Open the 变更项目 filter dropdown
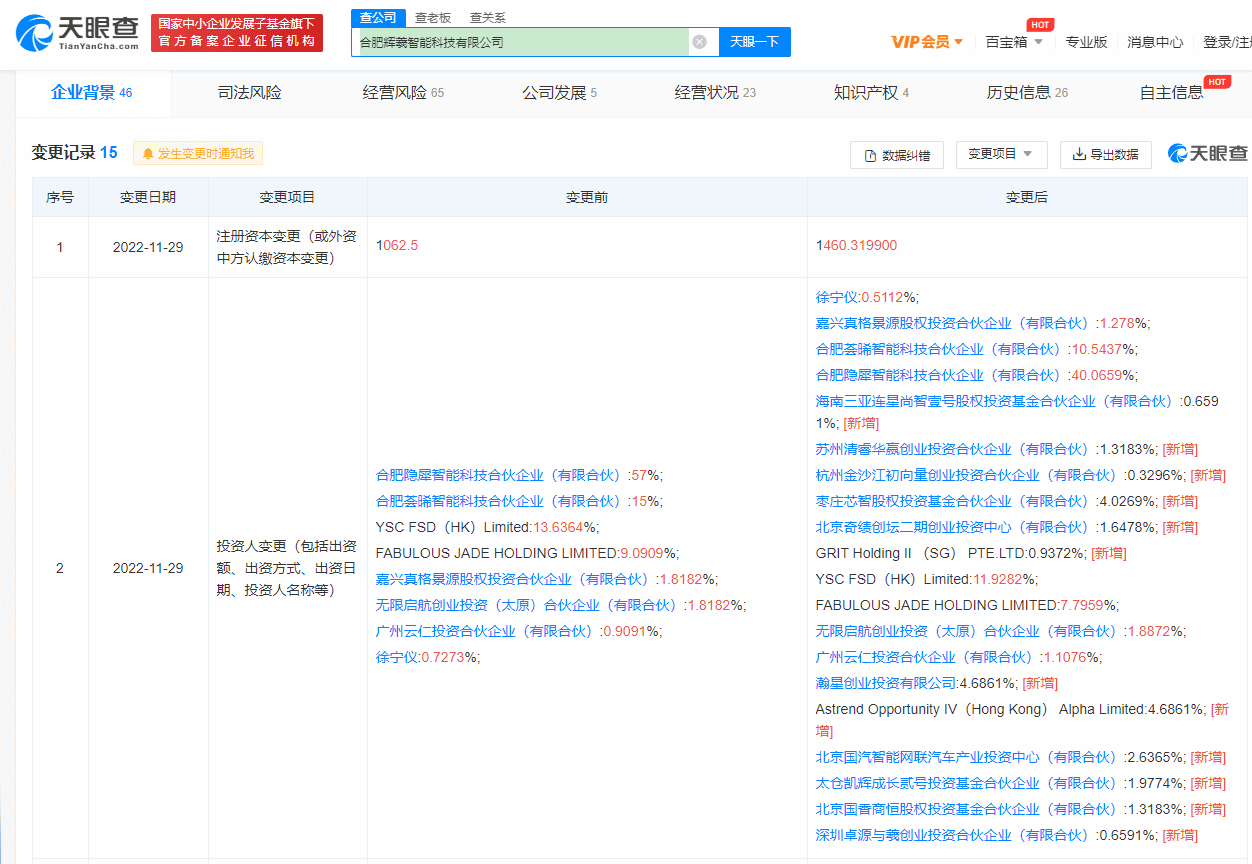Viewport: 1252px width, 864px height. [x=1001, y=155]
